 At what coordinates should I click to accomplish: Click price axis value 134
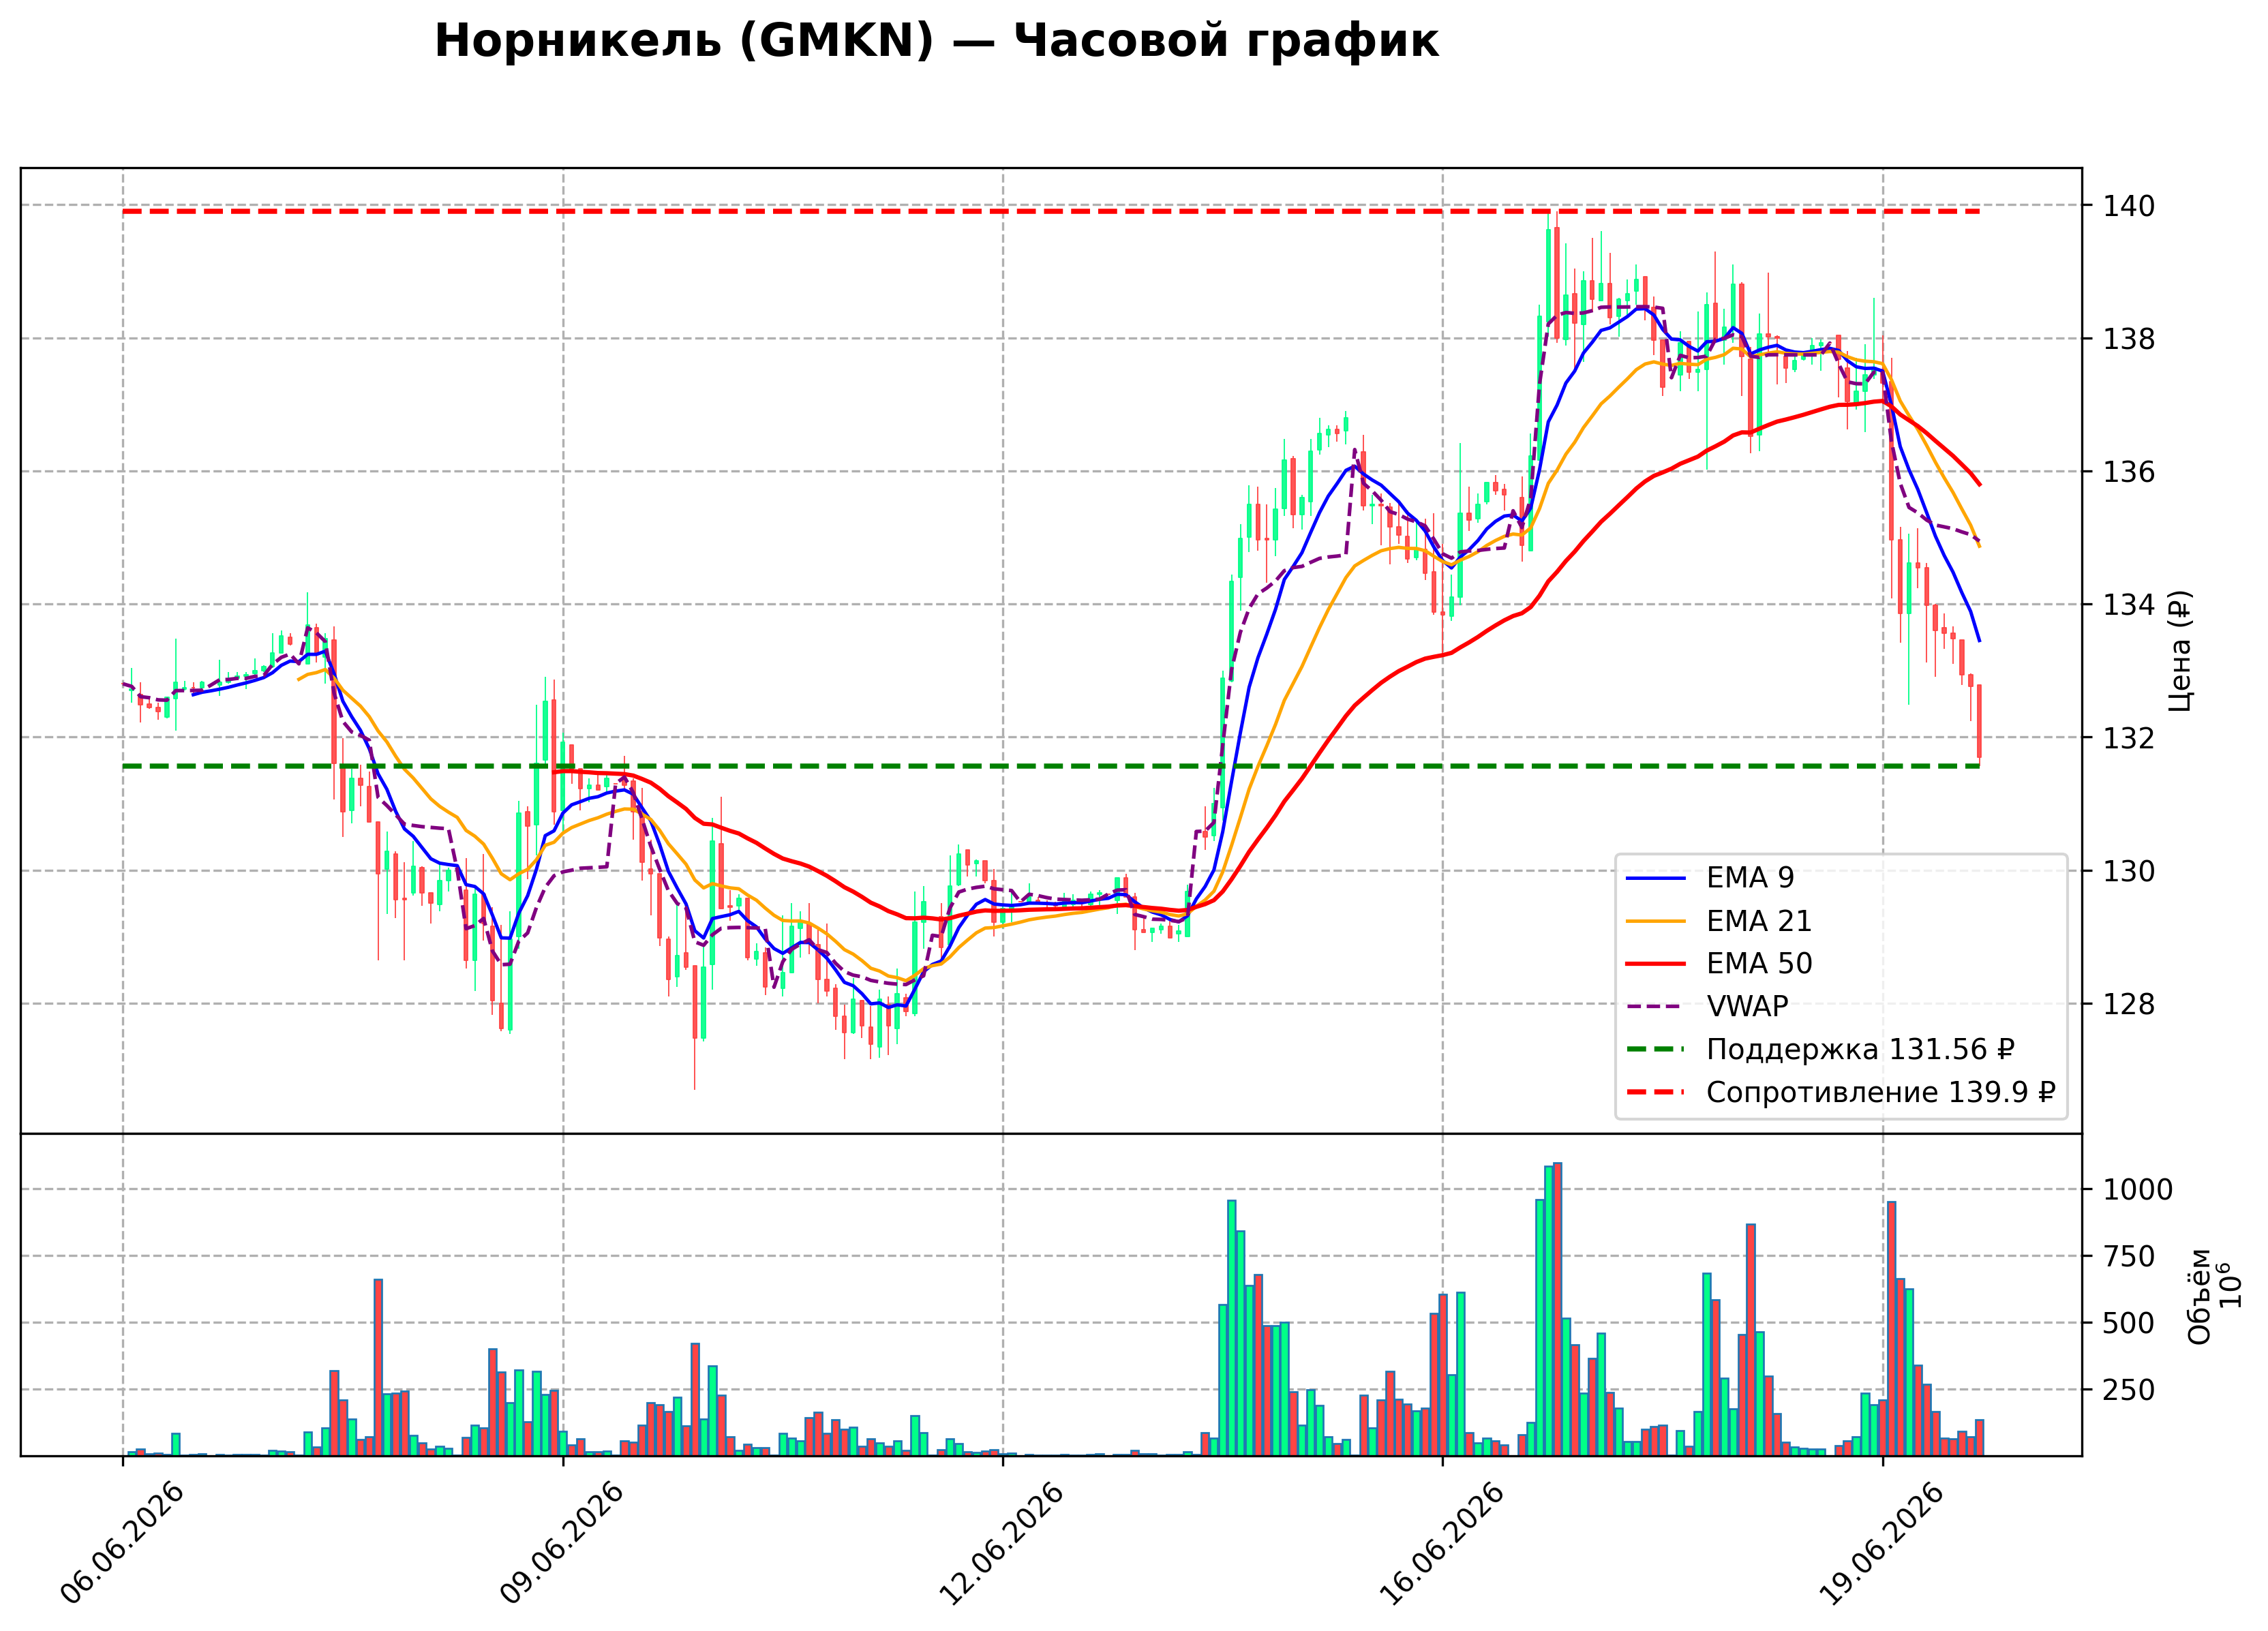tap(2129, 605)
